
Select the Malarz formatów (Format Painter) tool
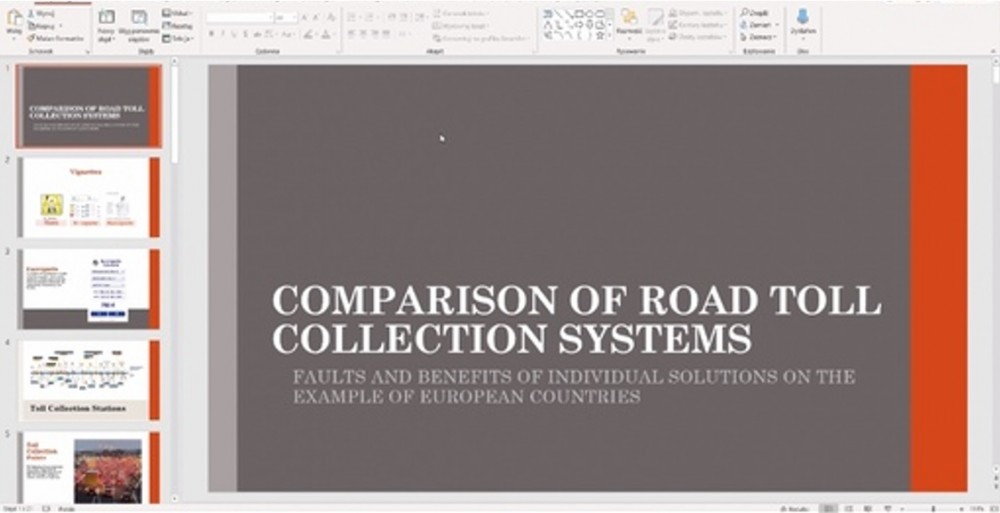pos(58,38)
